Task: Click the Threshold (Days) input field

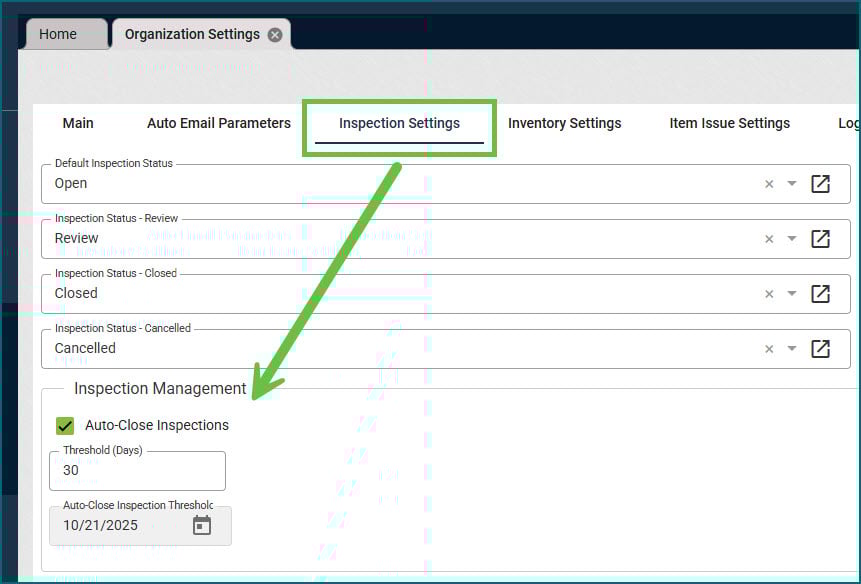Action: click(137, 470)
